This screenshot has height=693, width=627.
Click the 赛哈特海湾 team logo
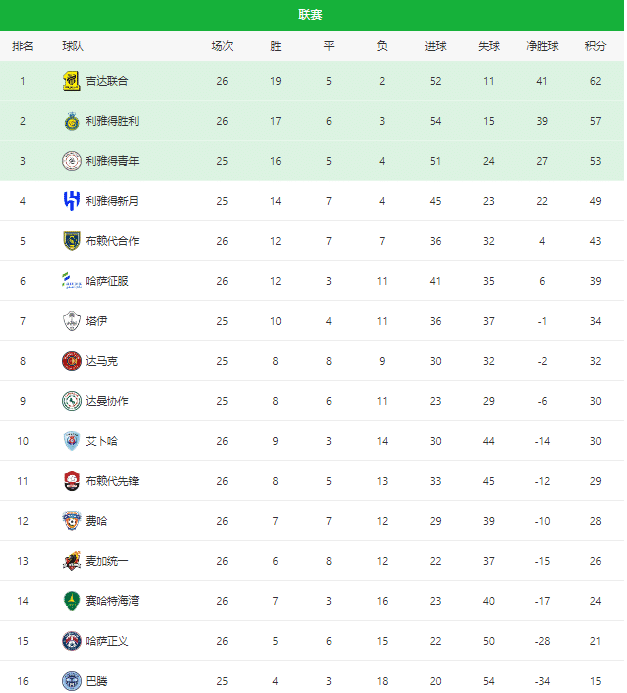[71, 601]
